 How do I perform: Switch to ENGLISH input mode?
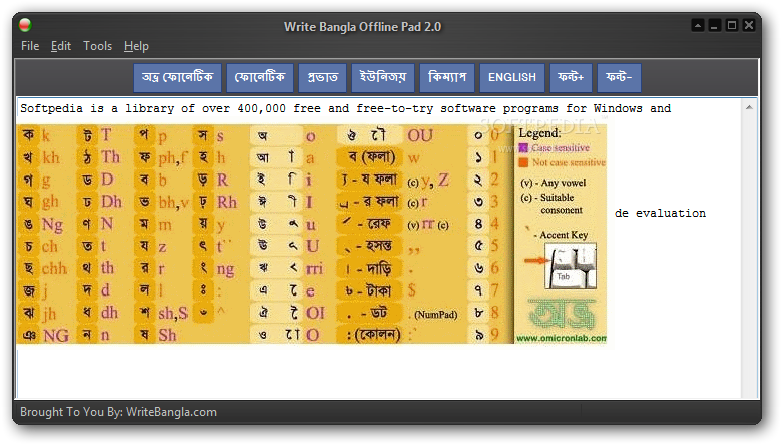512,77
